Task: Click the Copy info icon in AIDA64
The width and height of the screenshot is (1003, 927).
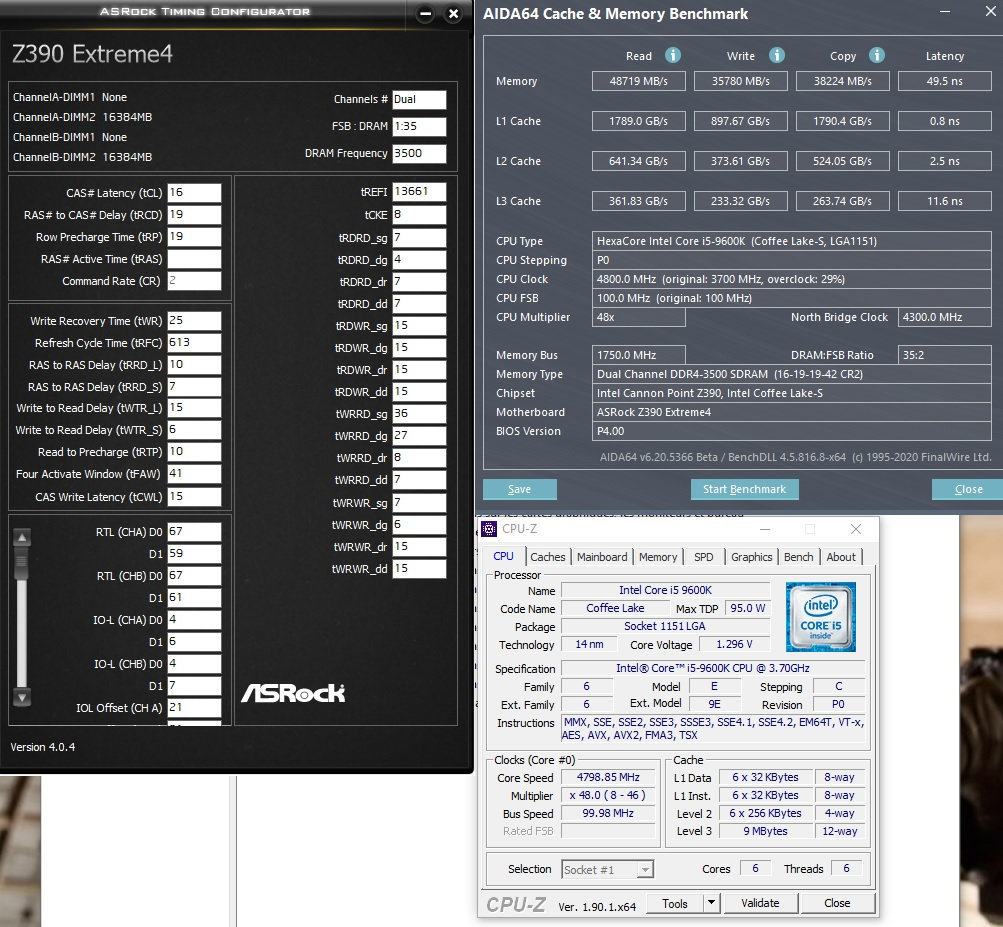Action: [876, 56]
